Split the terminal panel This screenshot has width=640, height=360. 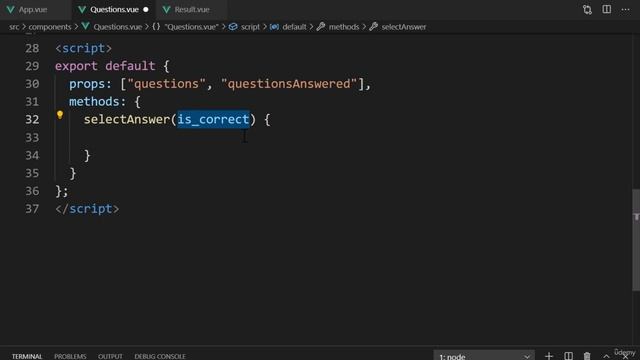tap(568, 356)
